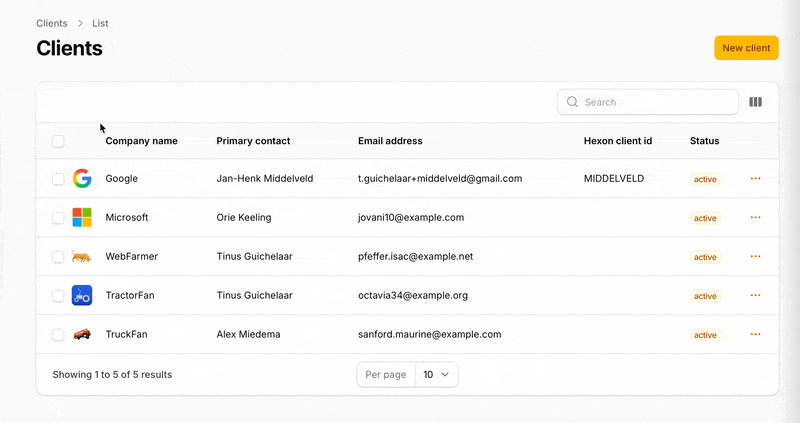Screen dimensions: 800x423
Task: Click the active badge in Google row
Action: [705, 179]
